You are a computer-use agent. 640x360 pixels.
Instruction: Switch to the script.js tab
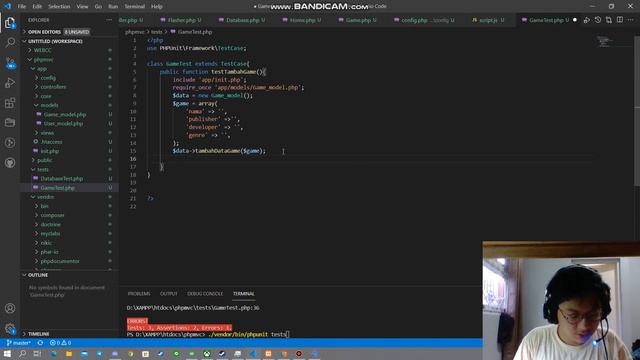pyautogui.click(x=488, y=20)
